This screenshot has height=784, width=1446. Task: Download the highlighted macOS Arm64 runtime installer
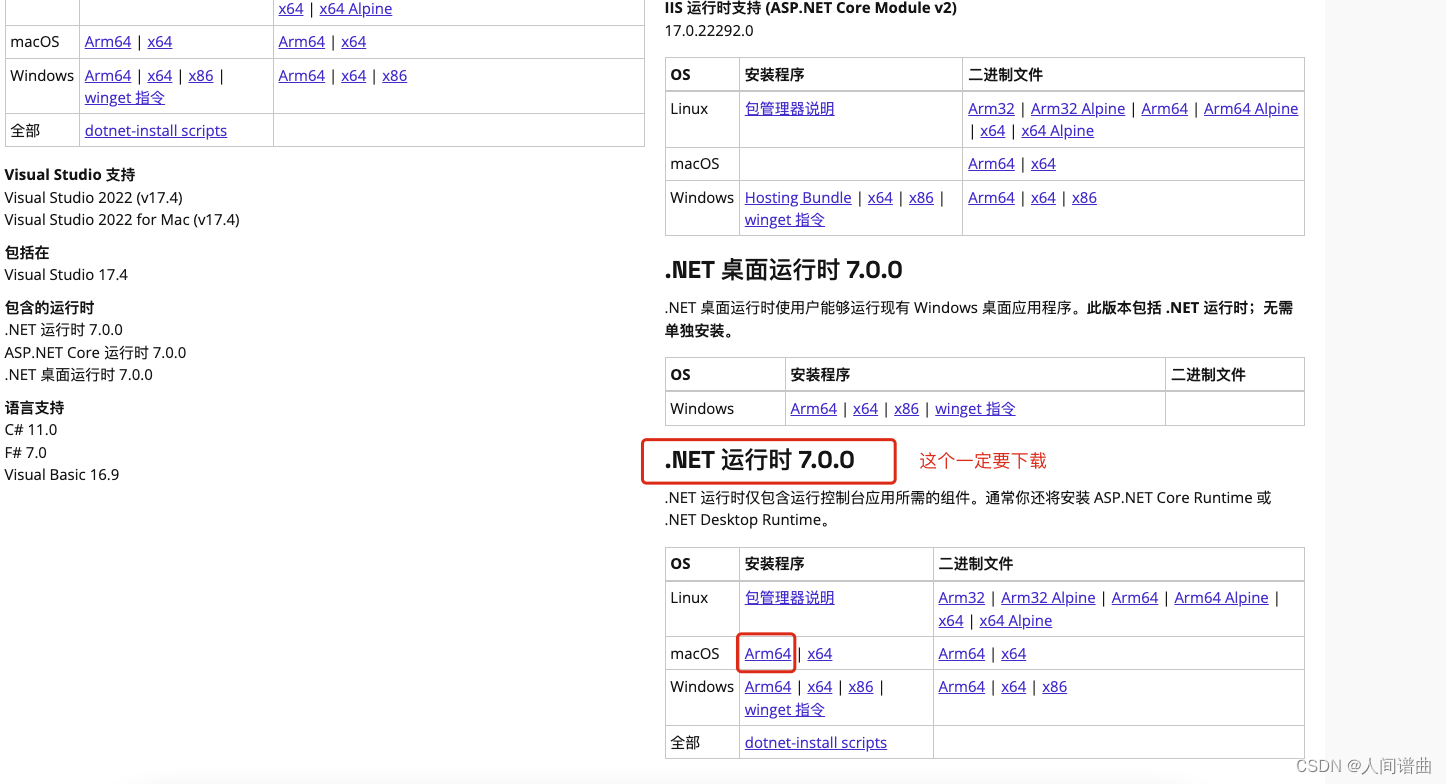point(766,653)
